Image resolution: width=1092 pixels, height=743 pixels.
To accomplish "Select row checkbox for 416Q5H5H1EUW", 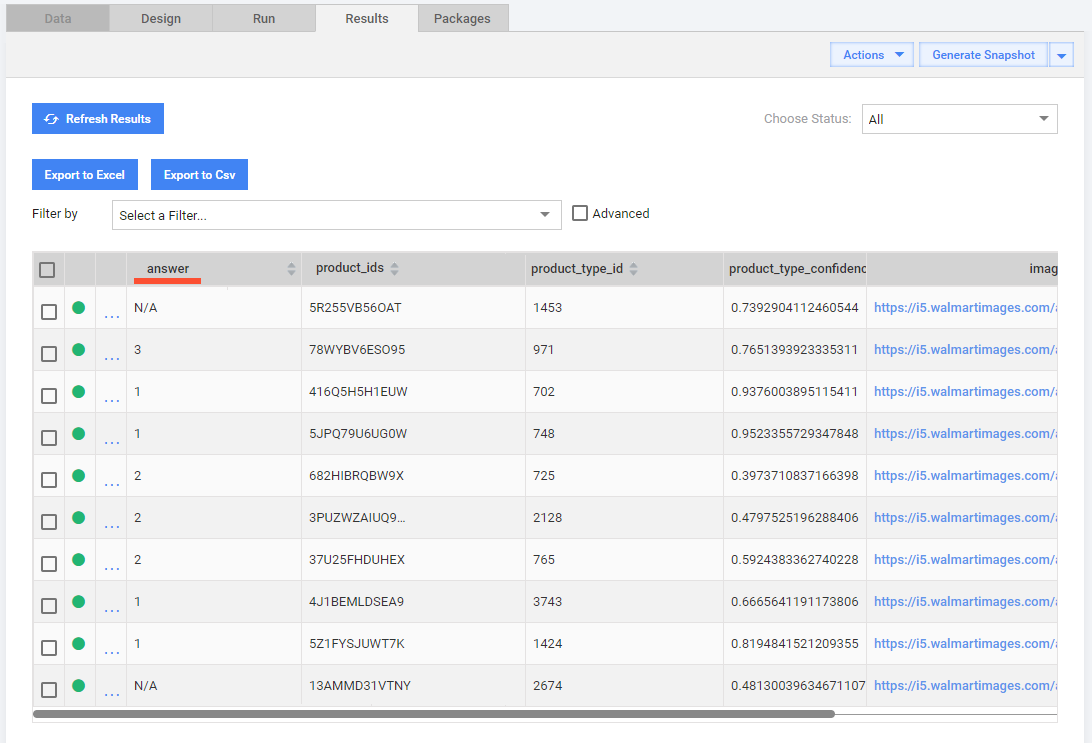I will 49,396.
